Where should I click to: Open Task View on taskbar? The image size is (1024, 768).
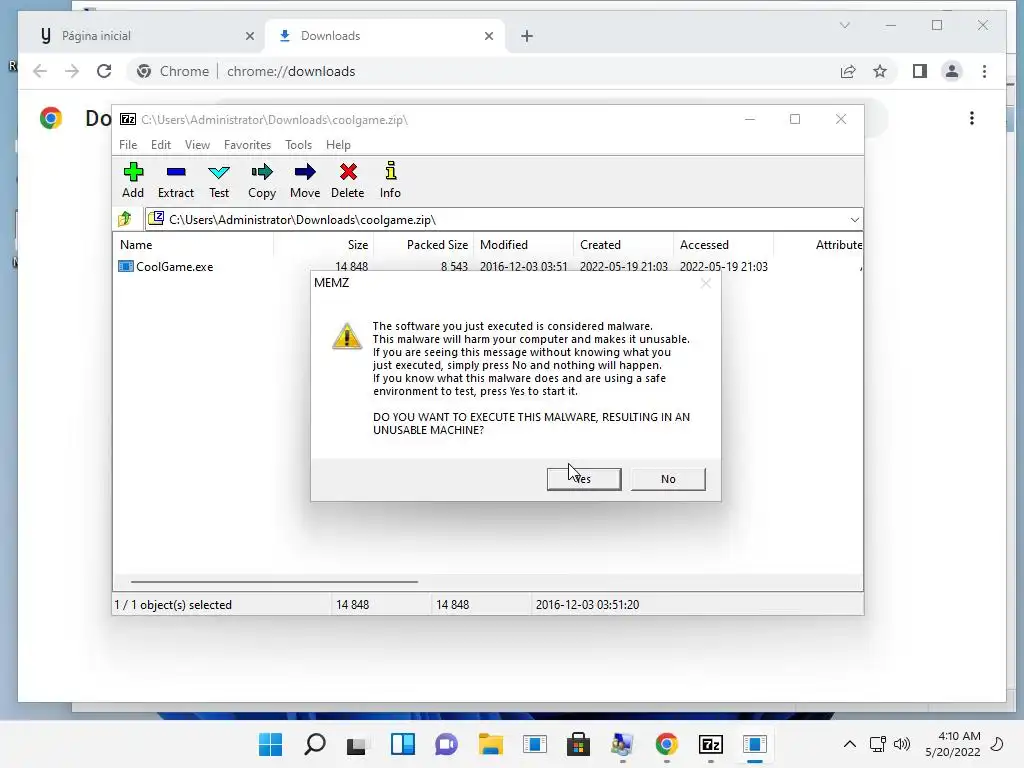coord(357,744)
